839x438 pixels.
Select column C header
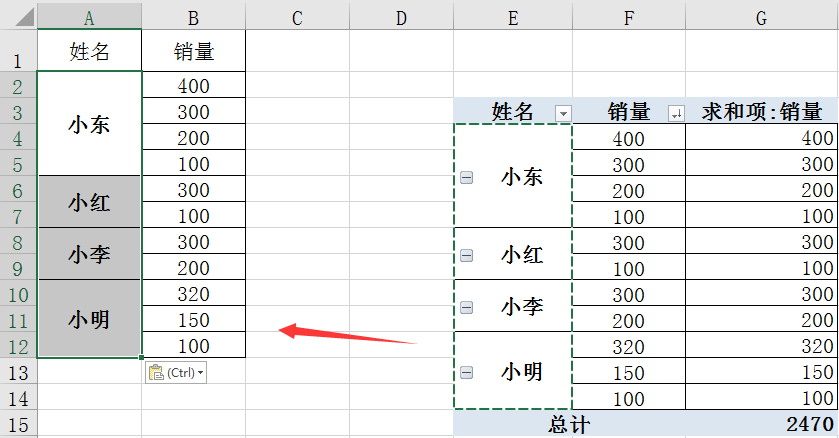(x=298, y=18)
